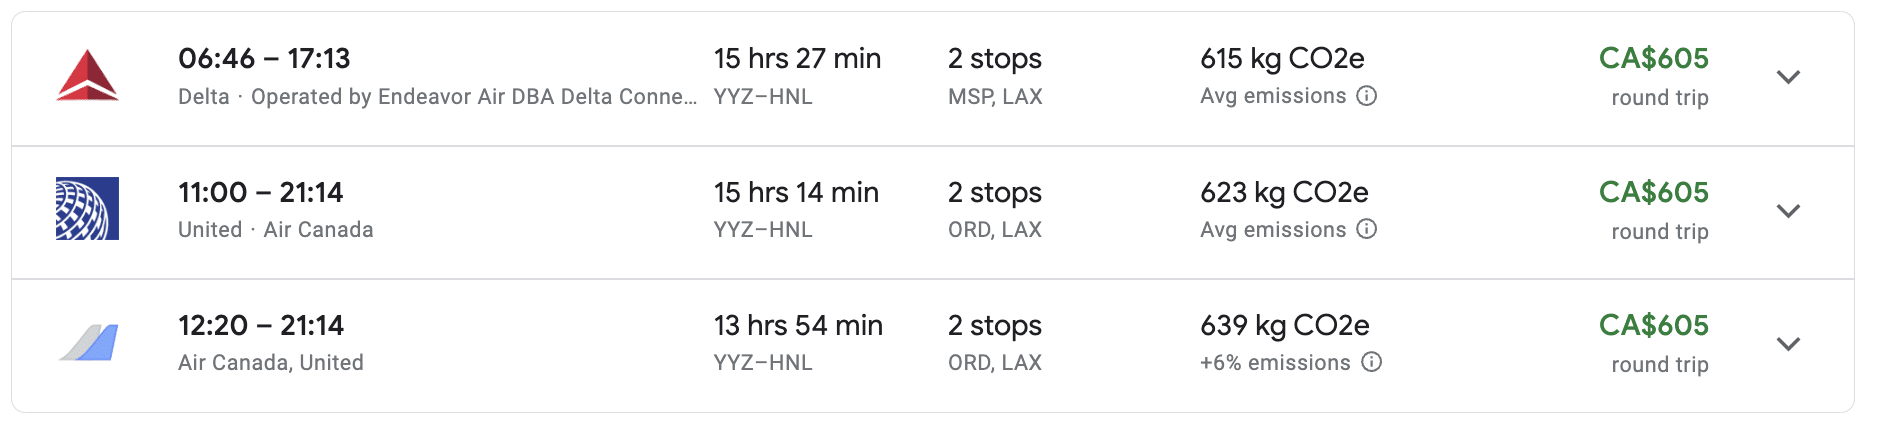Open emissions info for 623 kg flight
The width and height of the screenshot is (1880, 434).
click(1367, 229)
